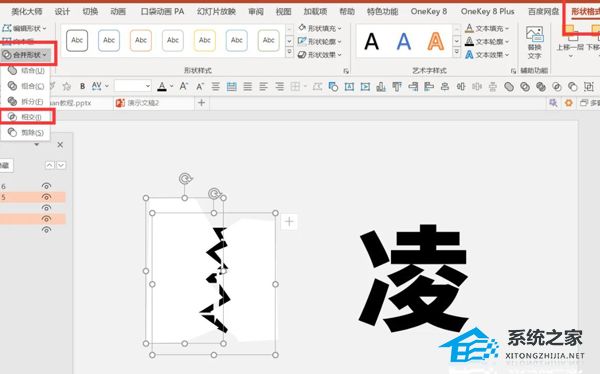Screen dimensions: 600x374
Task: Toggle bold B in quick toolbar
Action: [82, 87]
